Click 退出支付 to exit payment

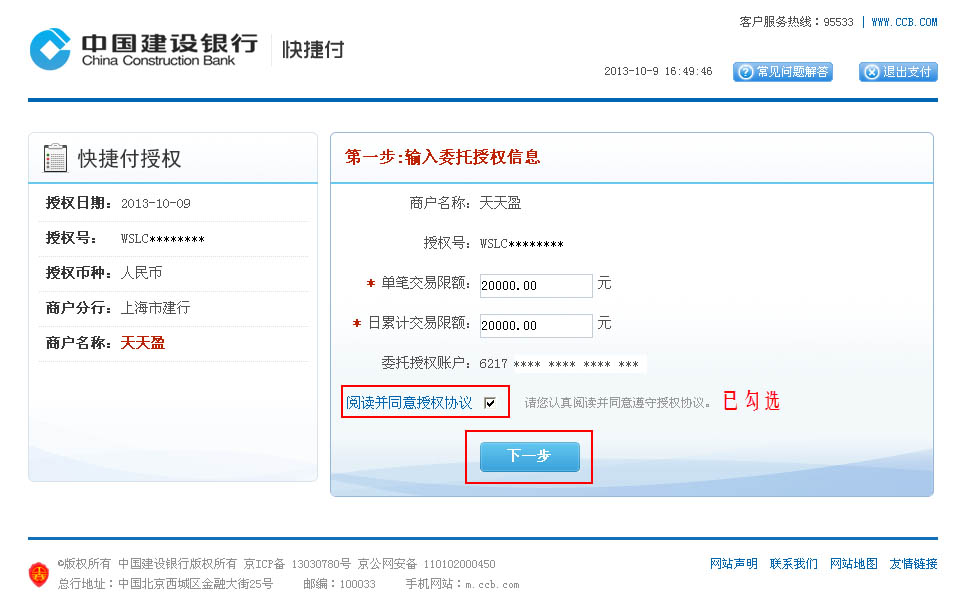point(898,72)
